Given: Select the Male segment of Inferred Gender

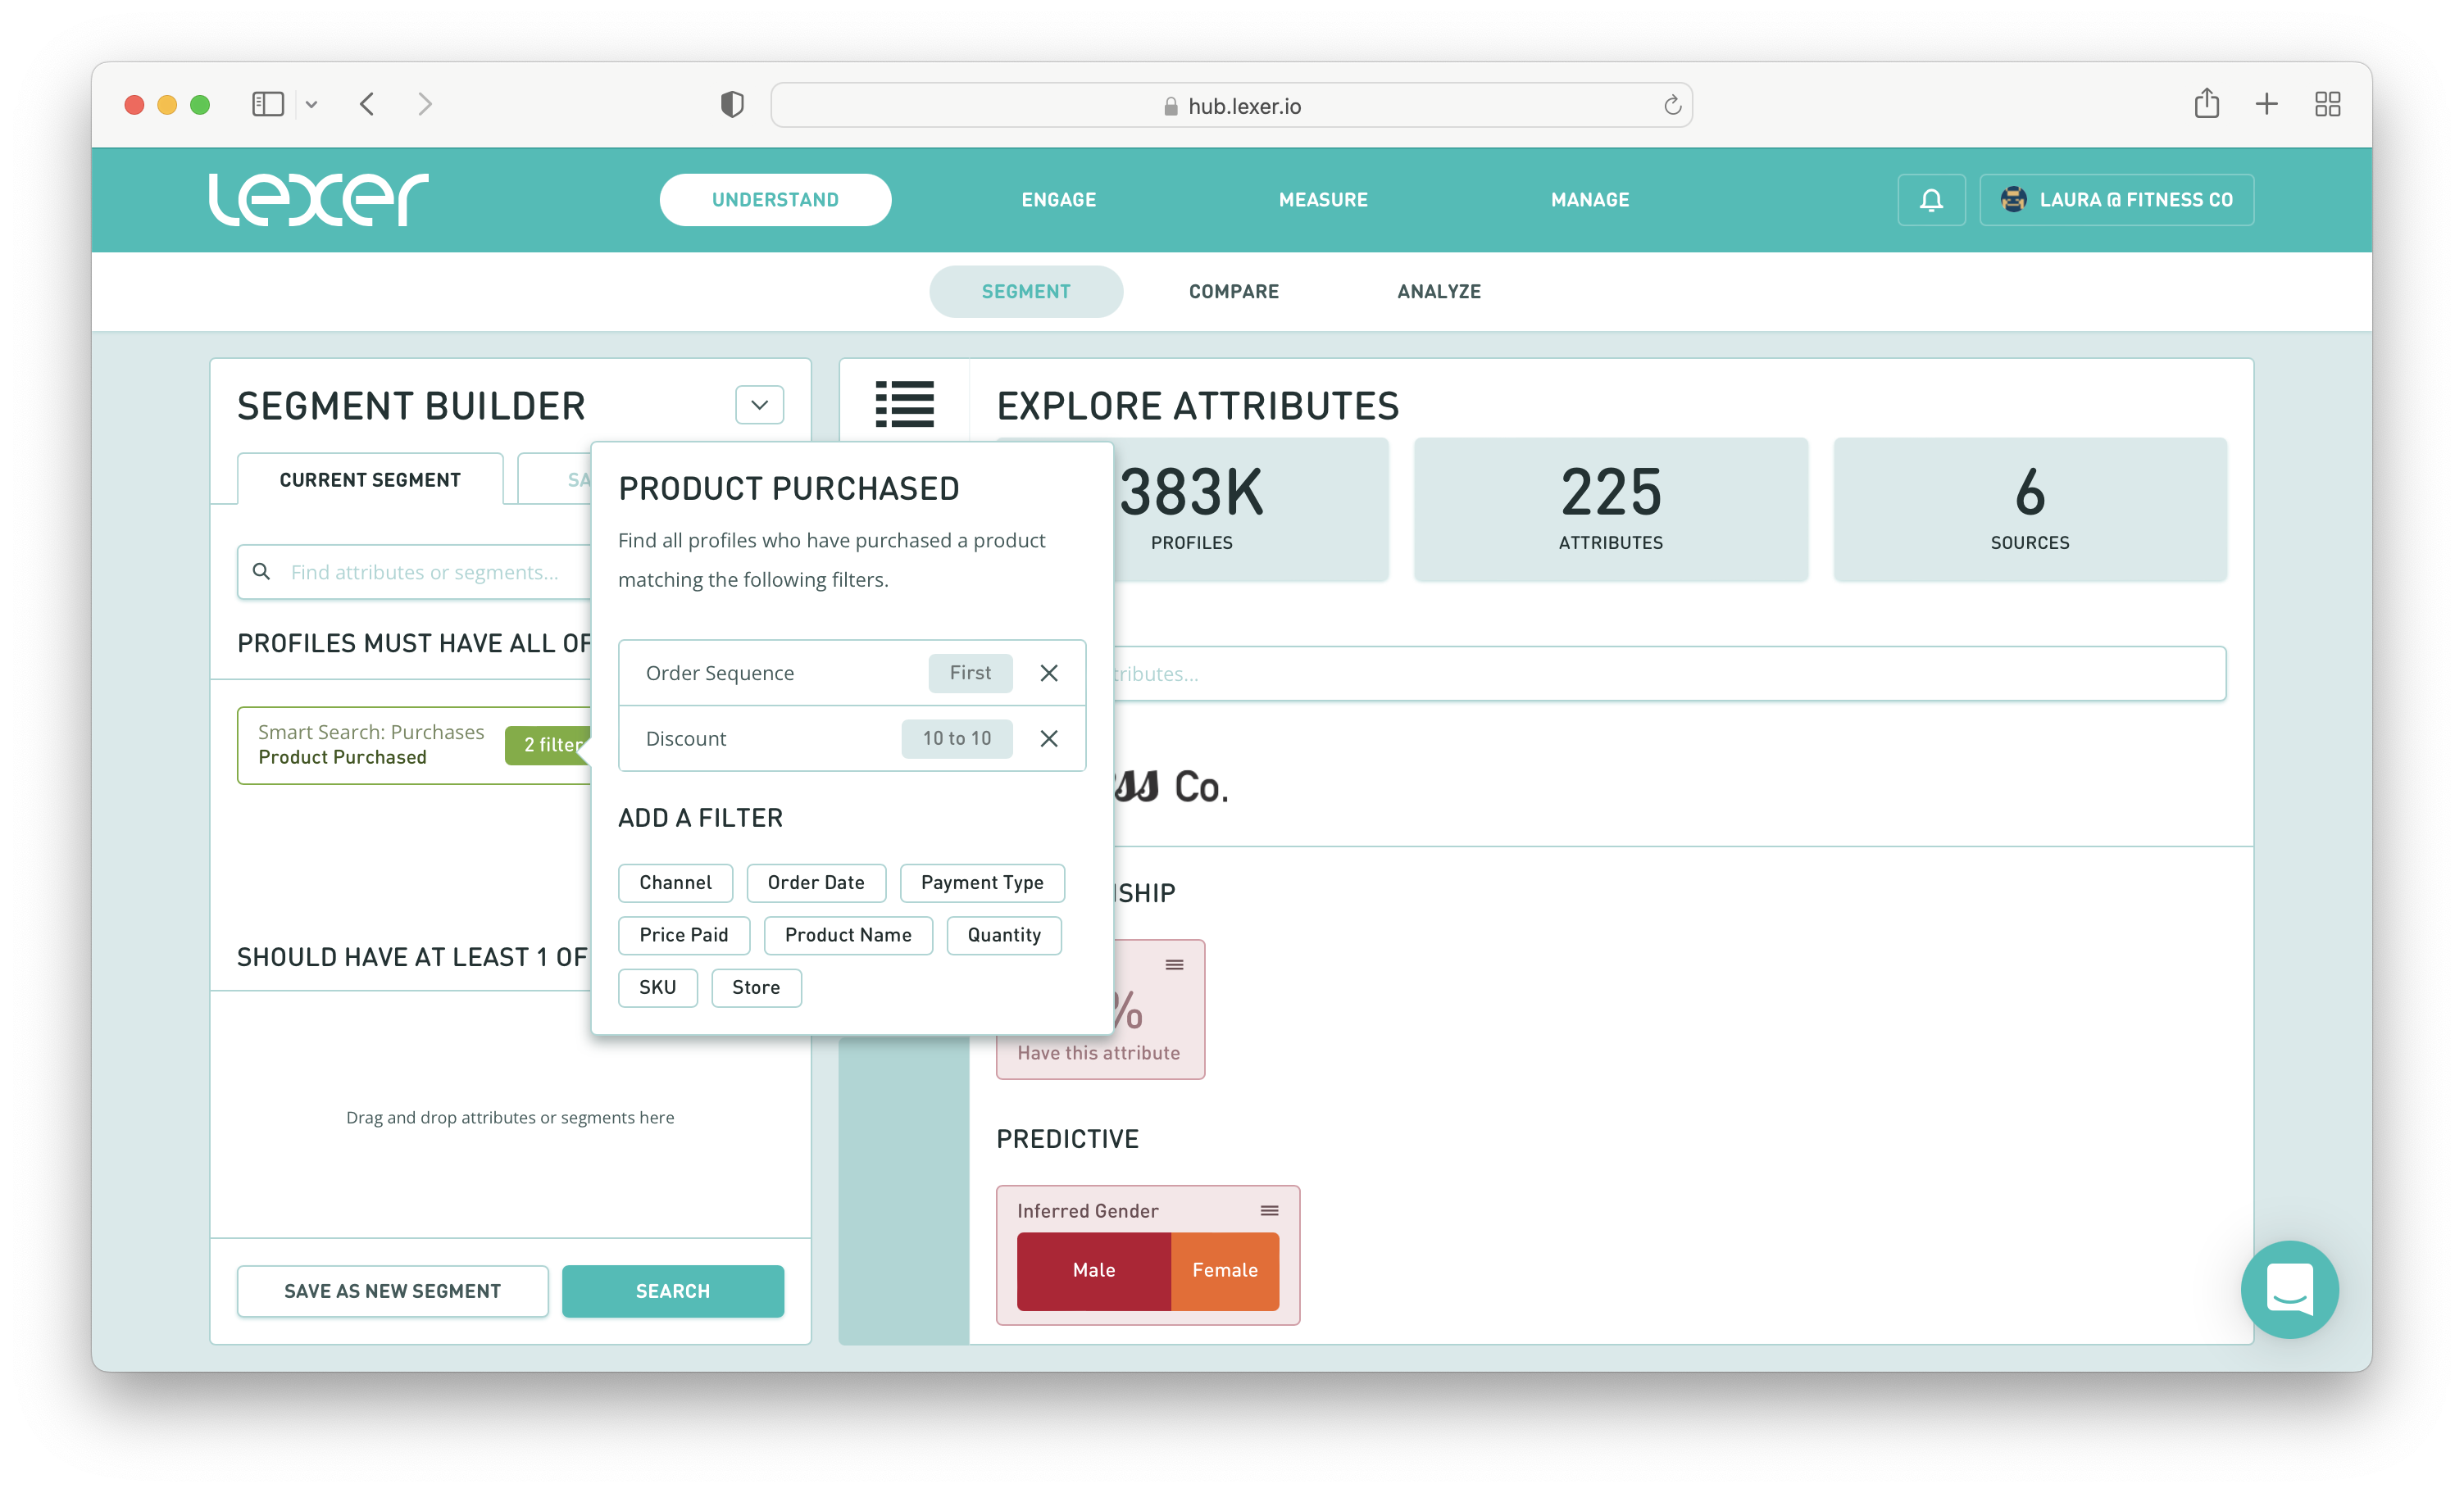Looking at the screenshot, I should [x=1093, y=1270].
